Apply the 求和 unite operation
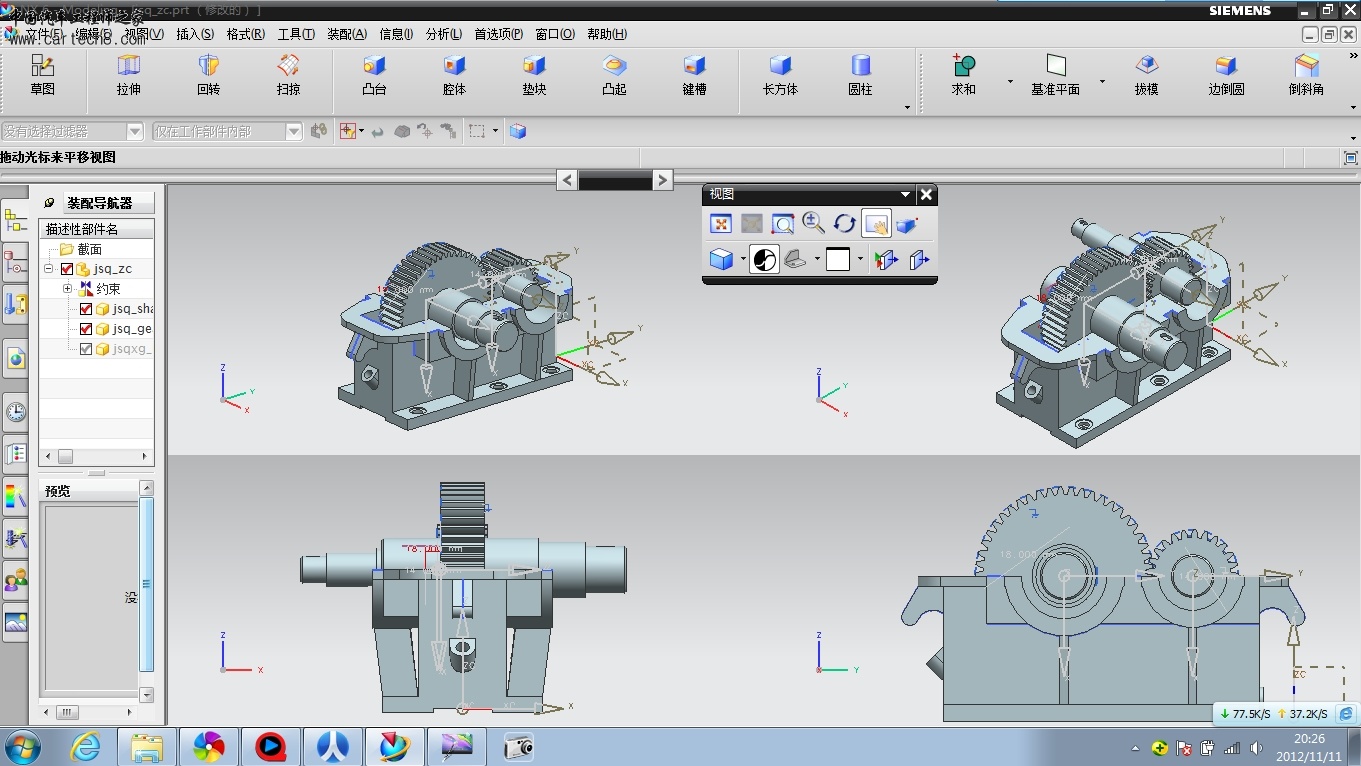Image resolution: width=1361 pixels, height=766 pixels. pos(963,76)
